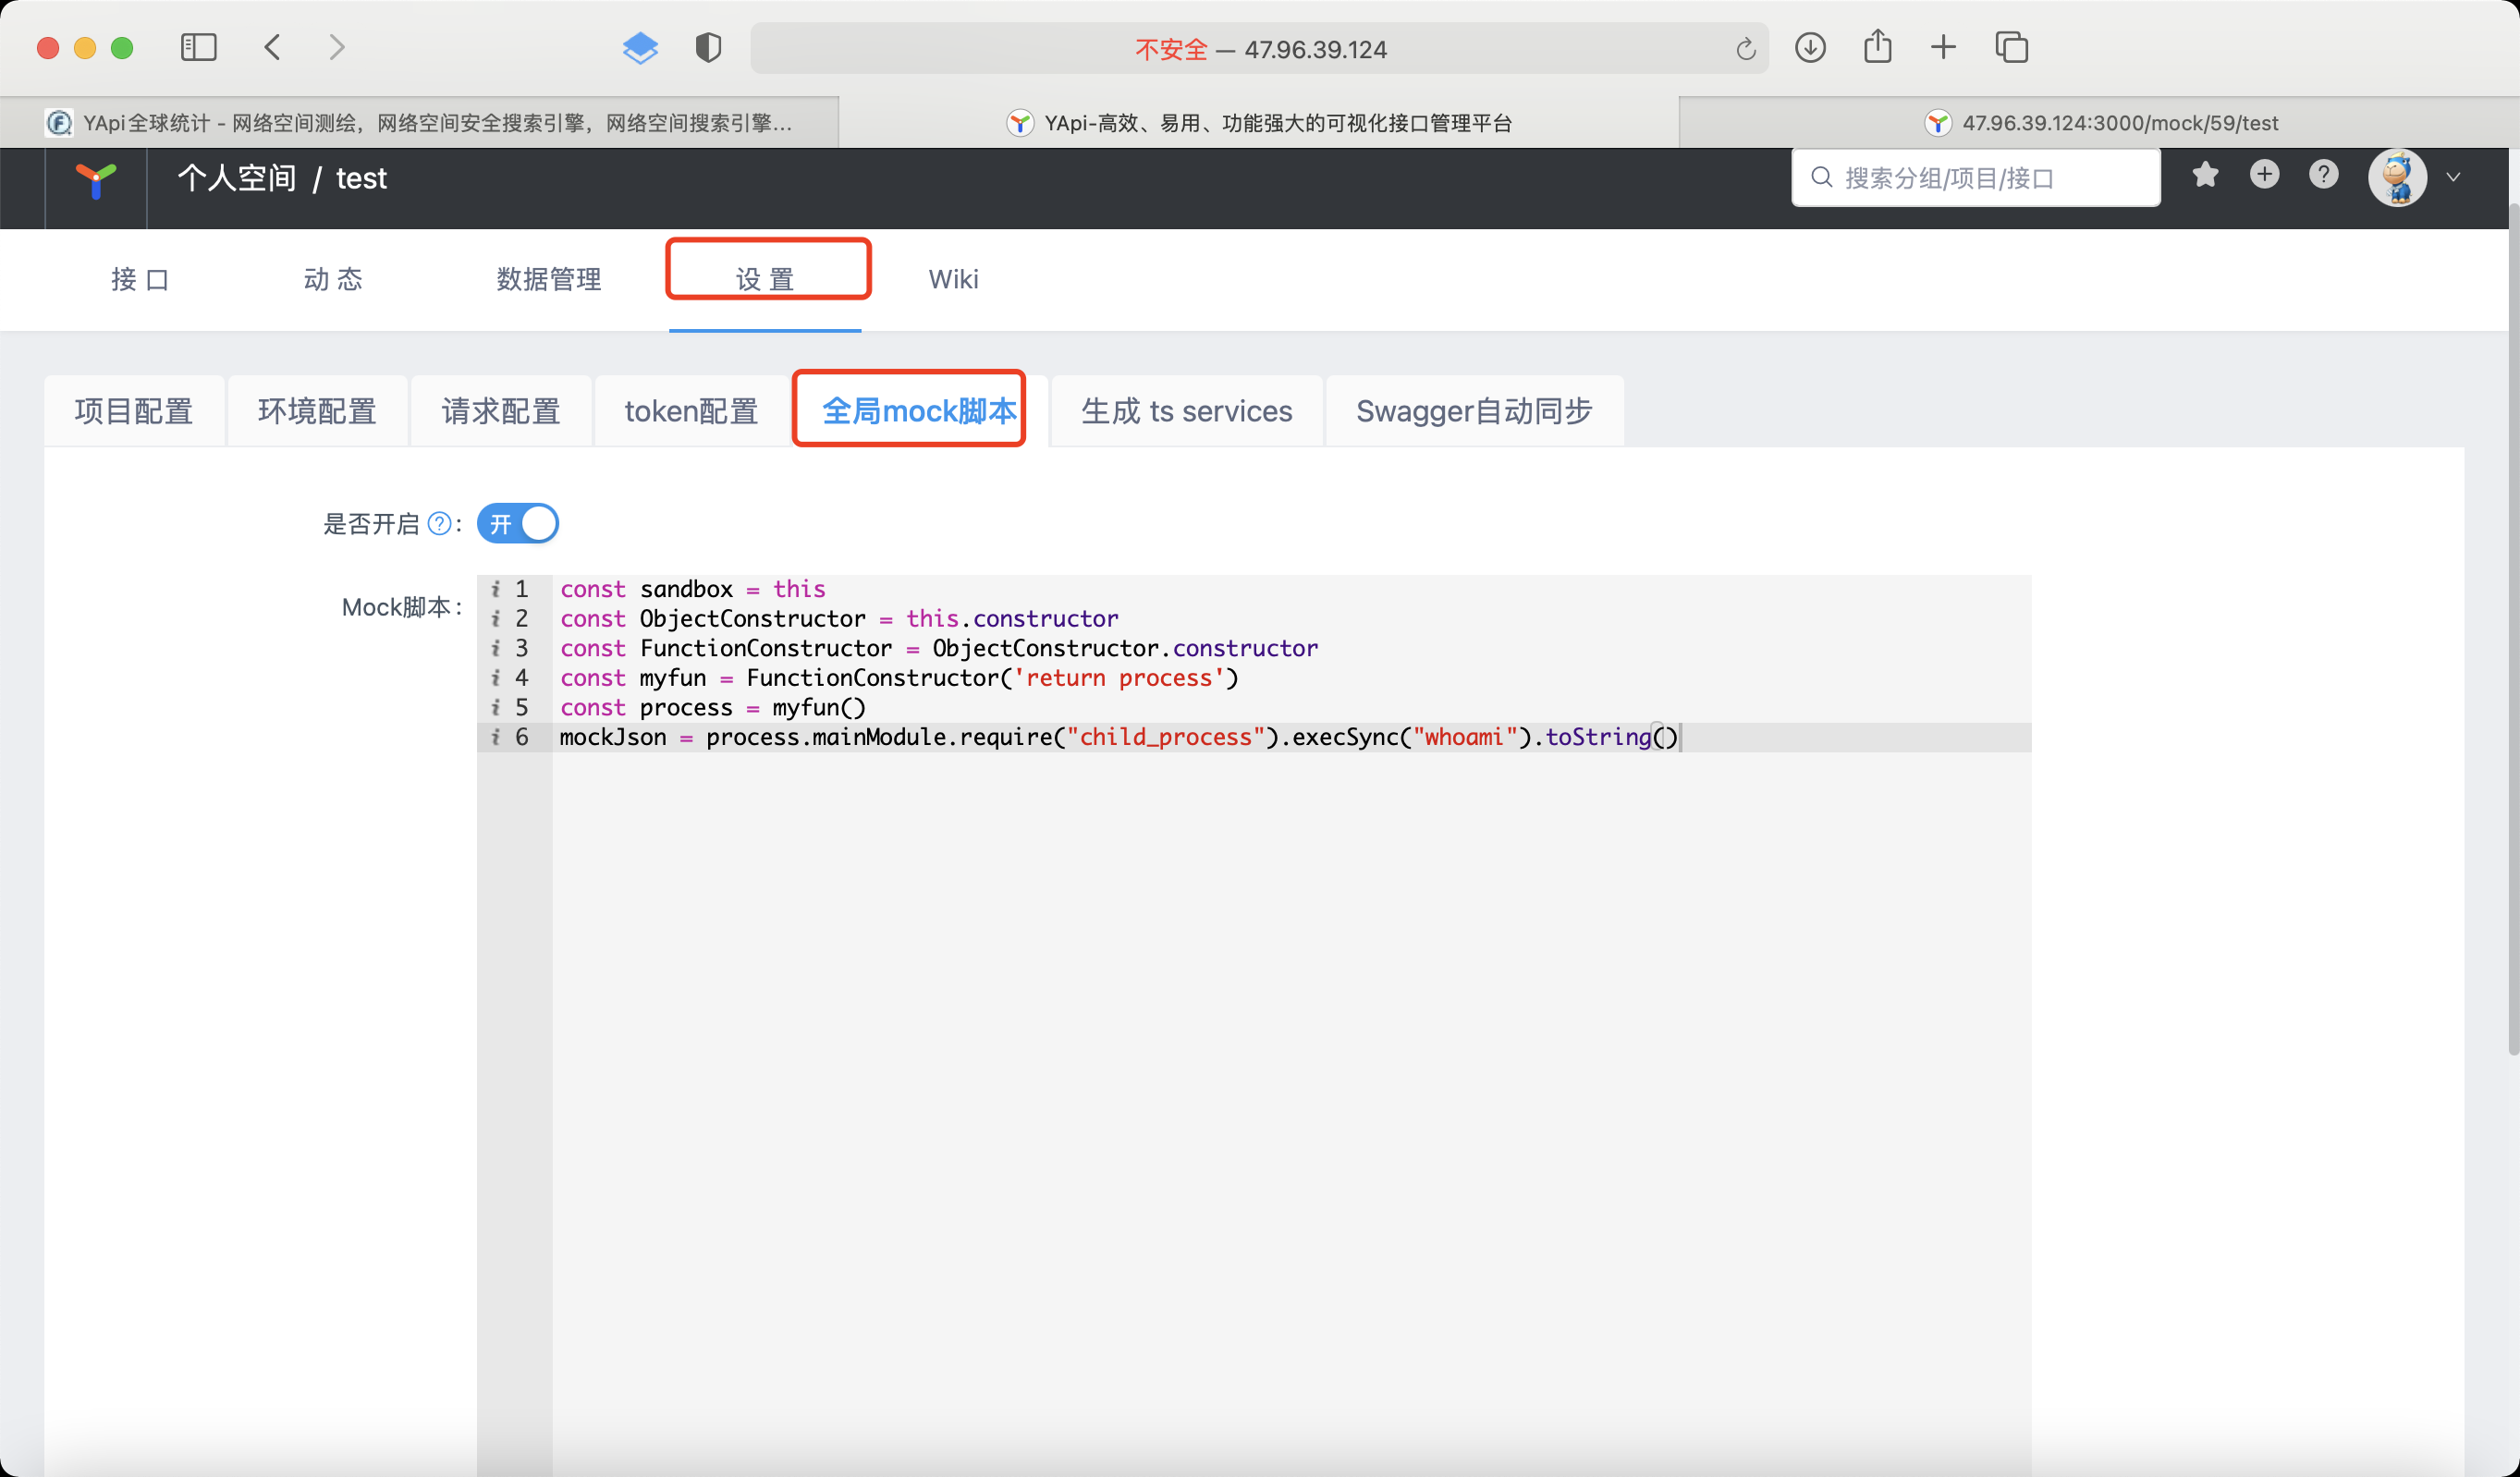Click the star favorites icon
This screenshot has height=1477, width=2520.
point(2205,176)
